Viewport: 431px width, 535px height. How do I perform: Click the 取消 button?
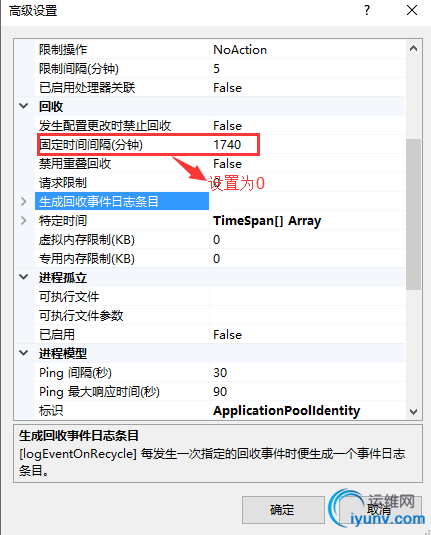(379, 510)
